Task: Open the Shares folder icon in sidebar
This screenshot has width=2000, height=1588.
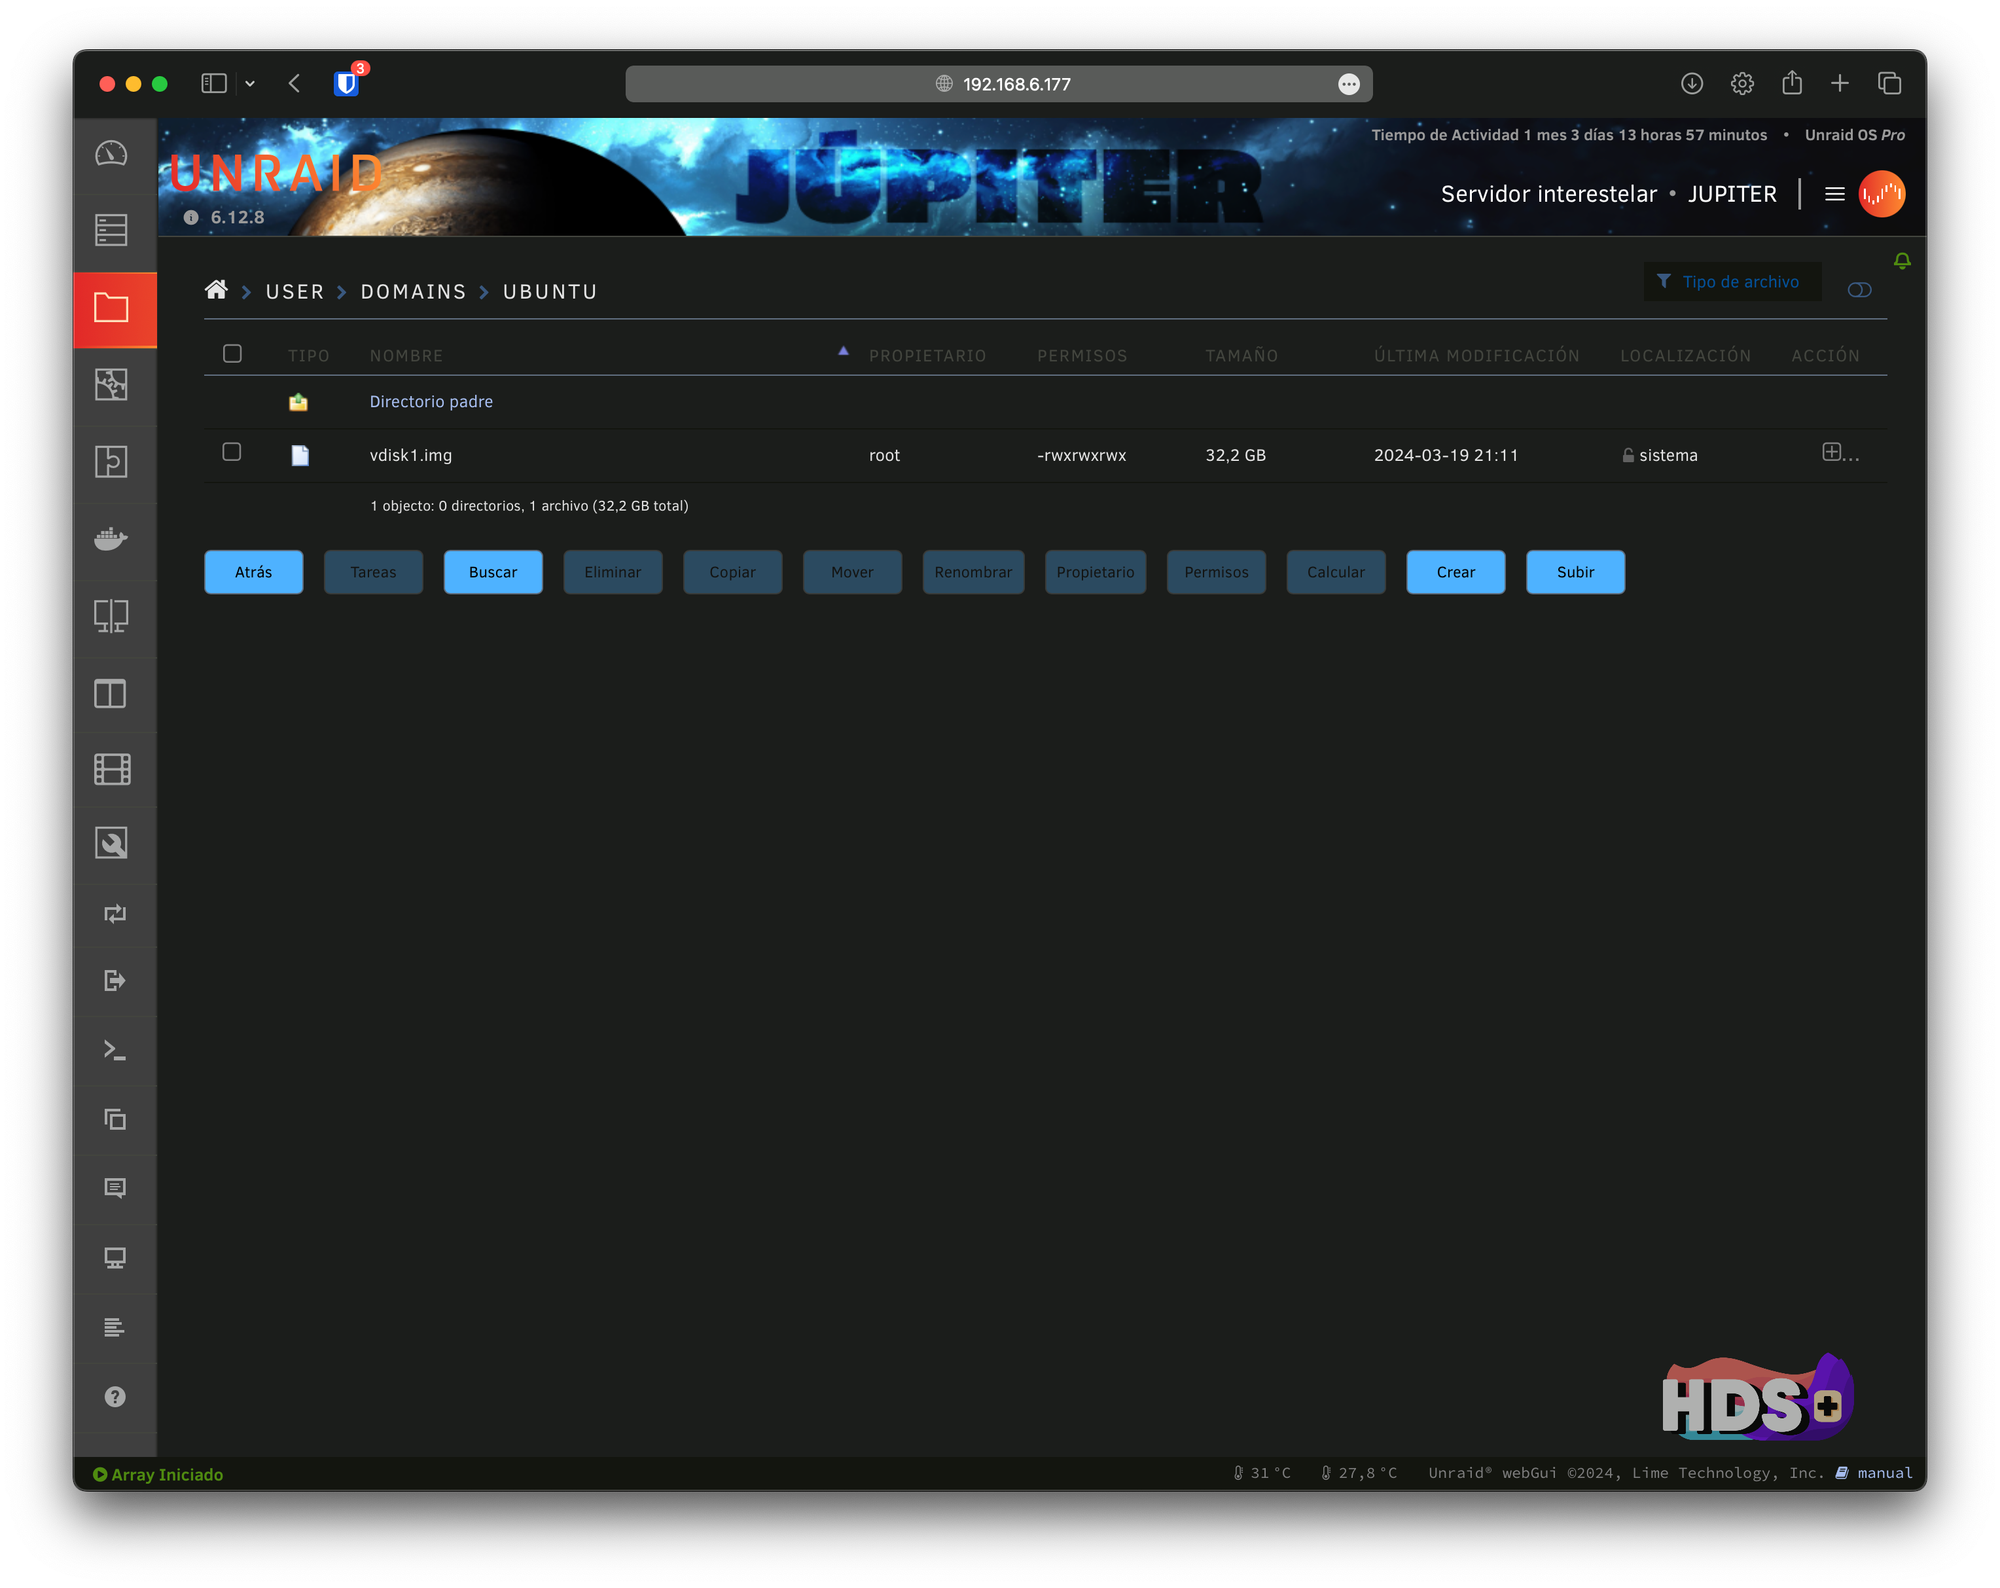Action: tap(111, 308)
